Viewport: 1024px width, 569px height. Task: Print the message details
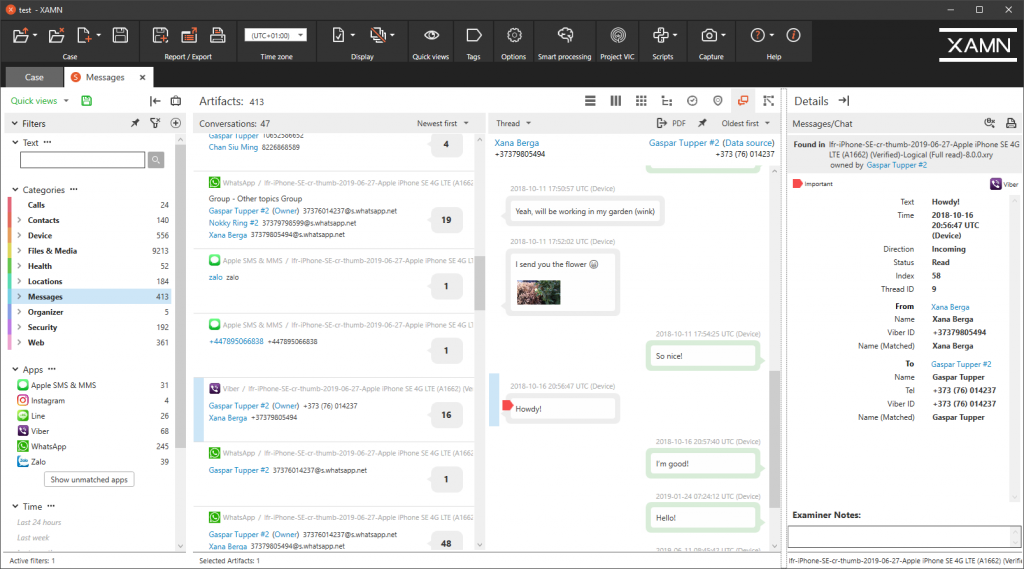point(1011,123)
